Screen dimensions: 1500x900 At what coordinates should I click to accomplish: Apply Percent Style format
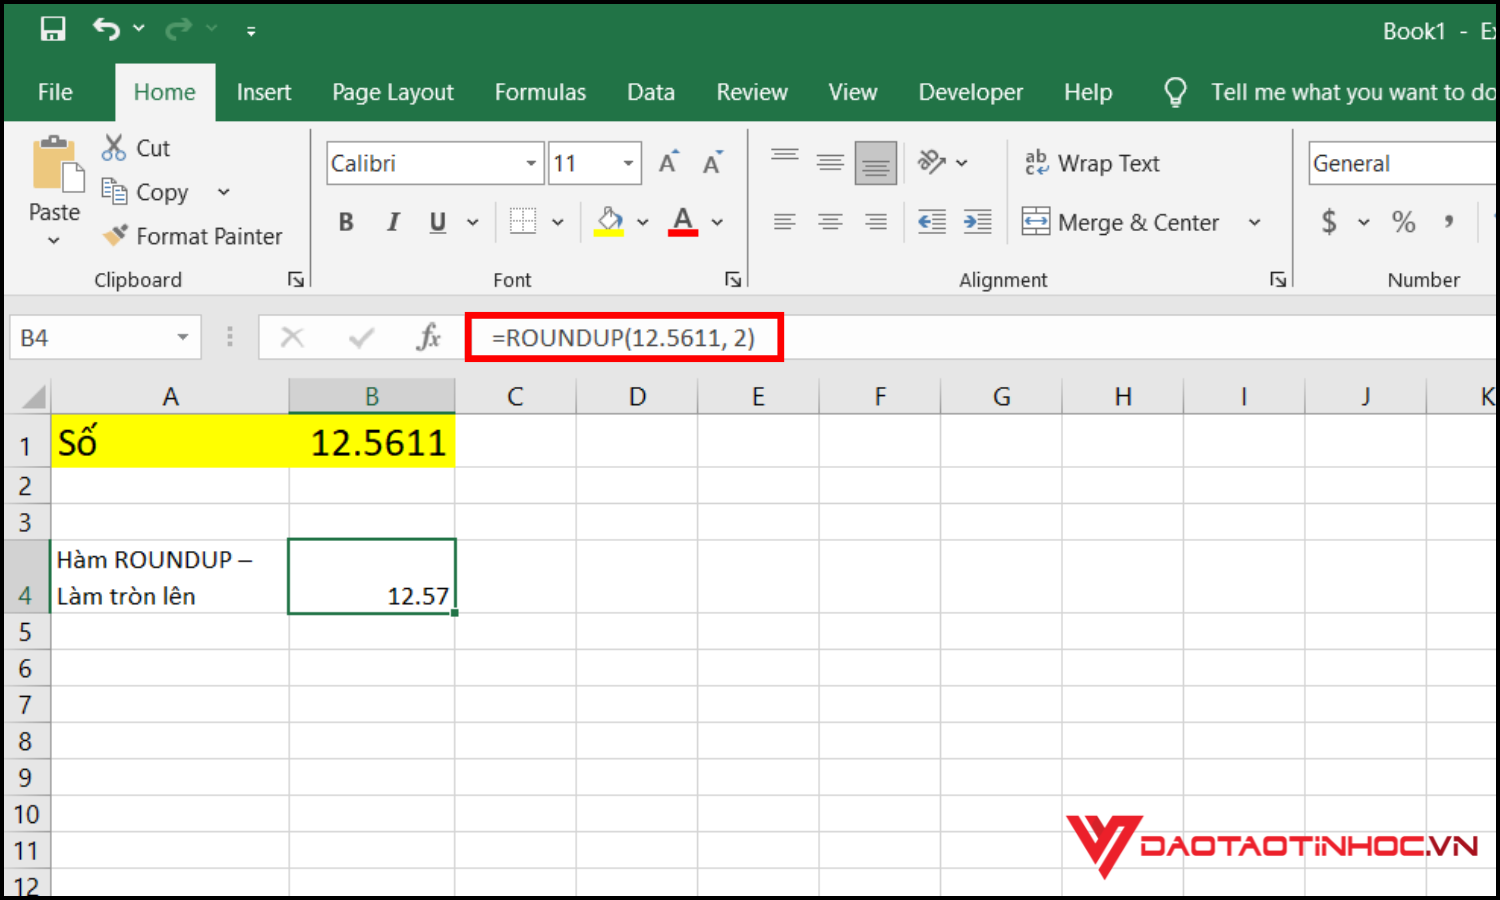(1403, 222)
